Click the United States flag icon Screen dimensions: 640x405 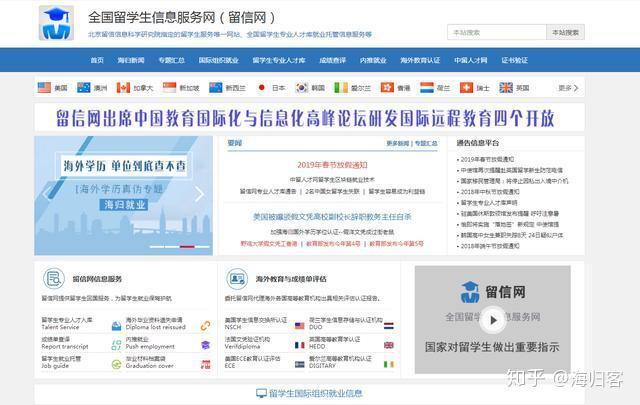click(44, 87)
